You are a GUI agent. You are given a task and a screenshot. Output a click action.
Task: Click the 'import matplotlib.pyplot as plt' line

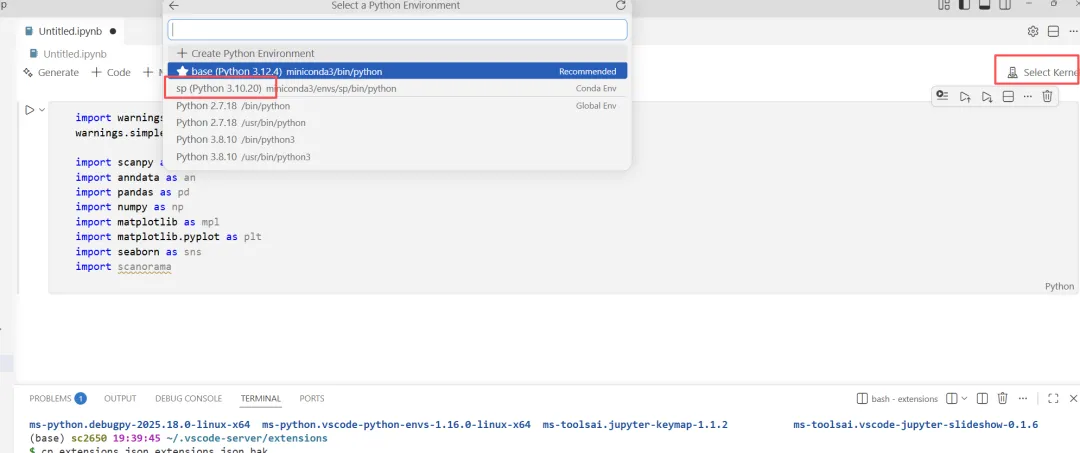click(169, 237)
